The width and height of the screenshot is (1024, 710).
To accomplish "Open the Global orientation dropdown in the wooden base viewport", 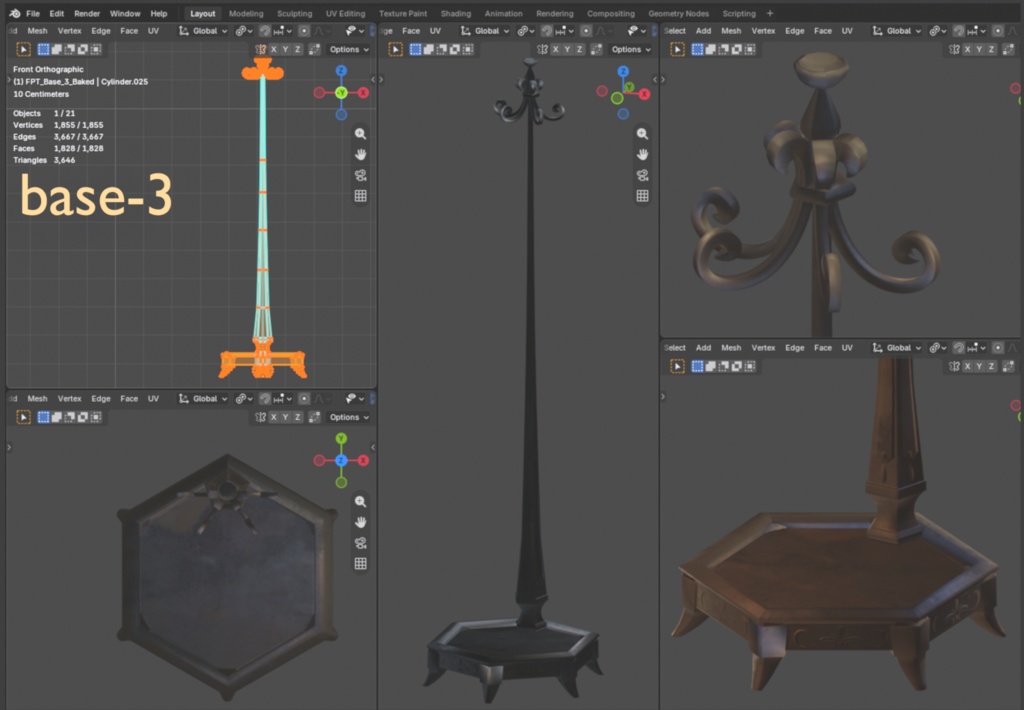I will (x=897, y=348).
